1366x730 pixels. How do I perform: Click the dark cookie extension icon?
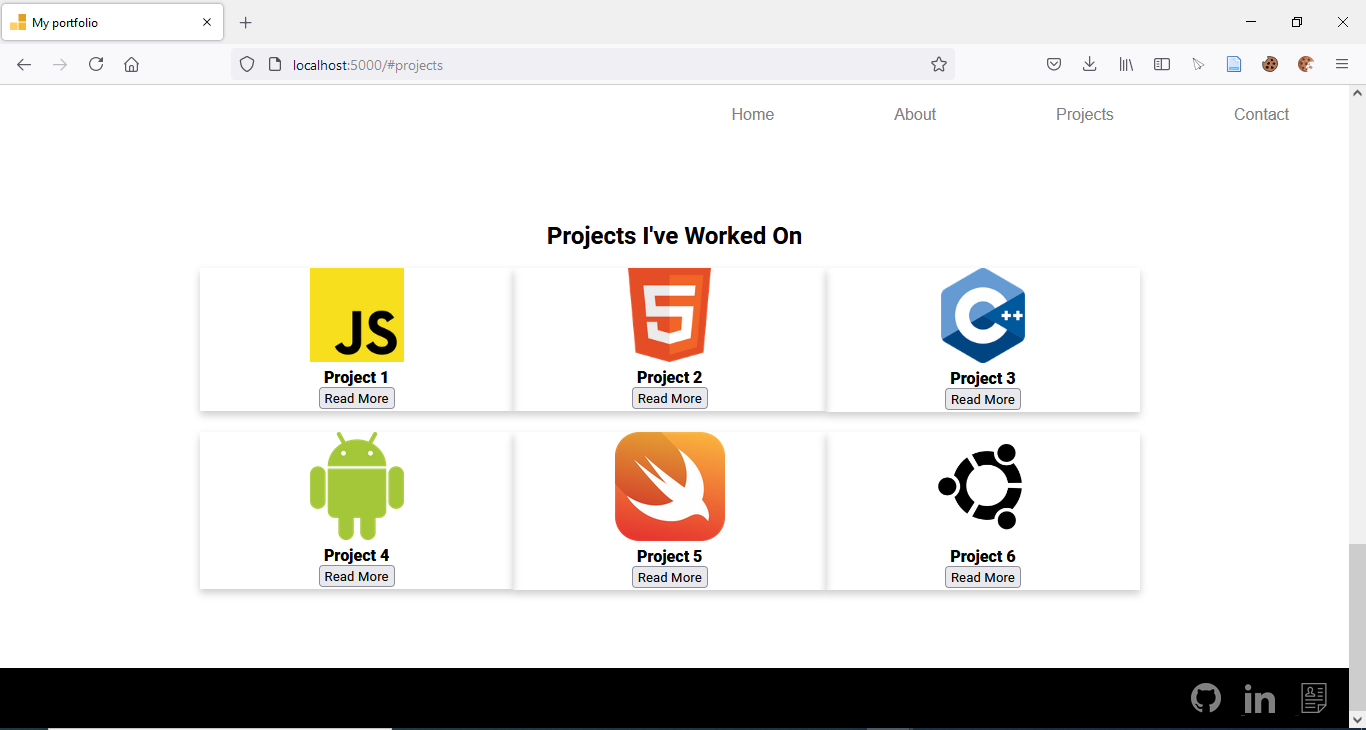click(1270, 65)
